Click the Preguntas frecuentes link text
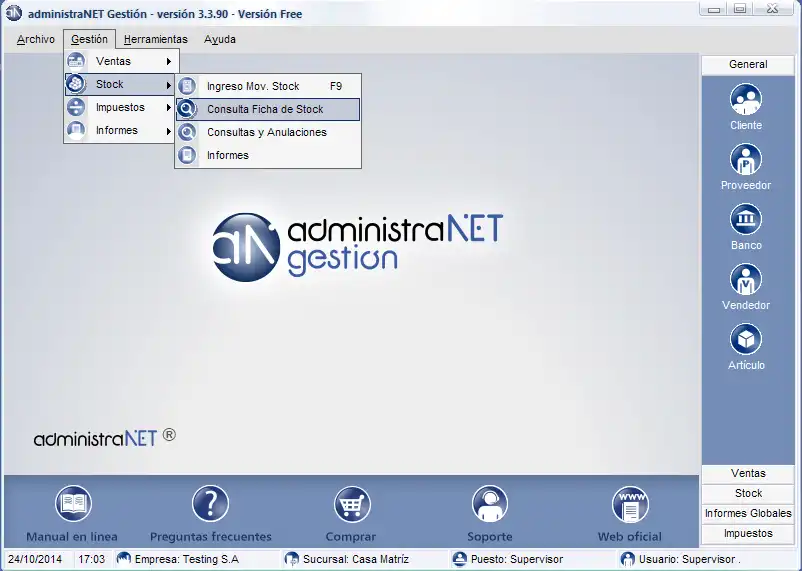Screen dimensions: 802x571 point(211,537)
